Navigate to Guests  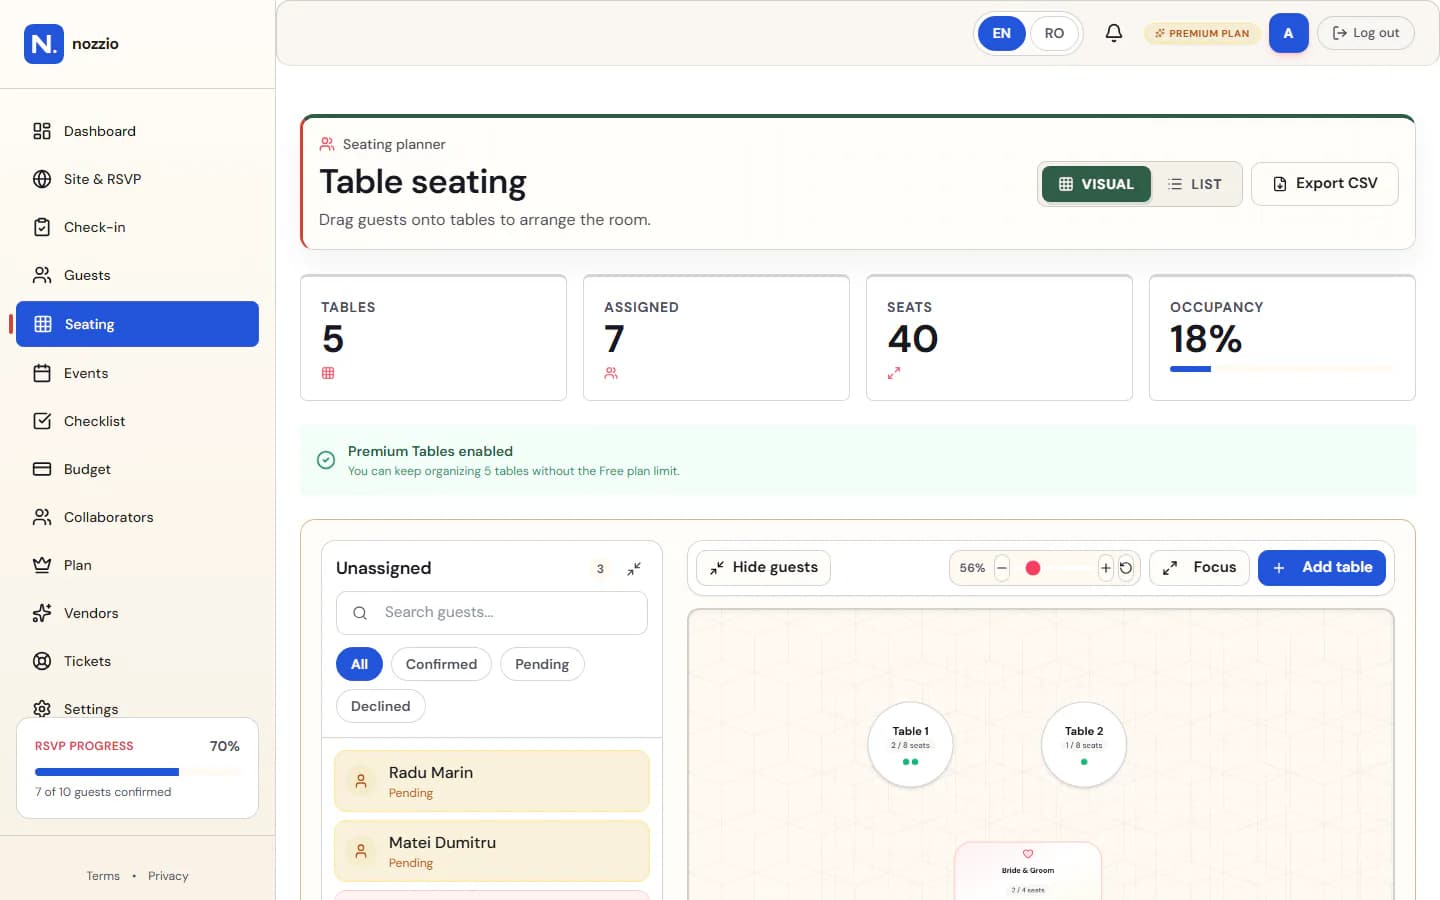pyautogui.click(x=137, y=275)
